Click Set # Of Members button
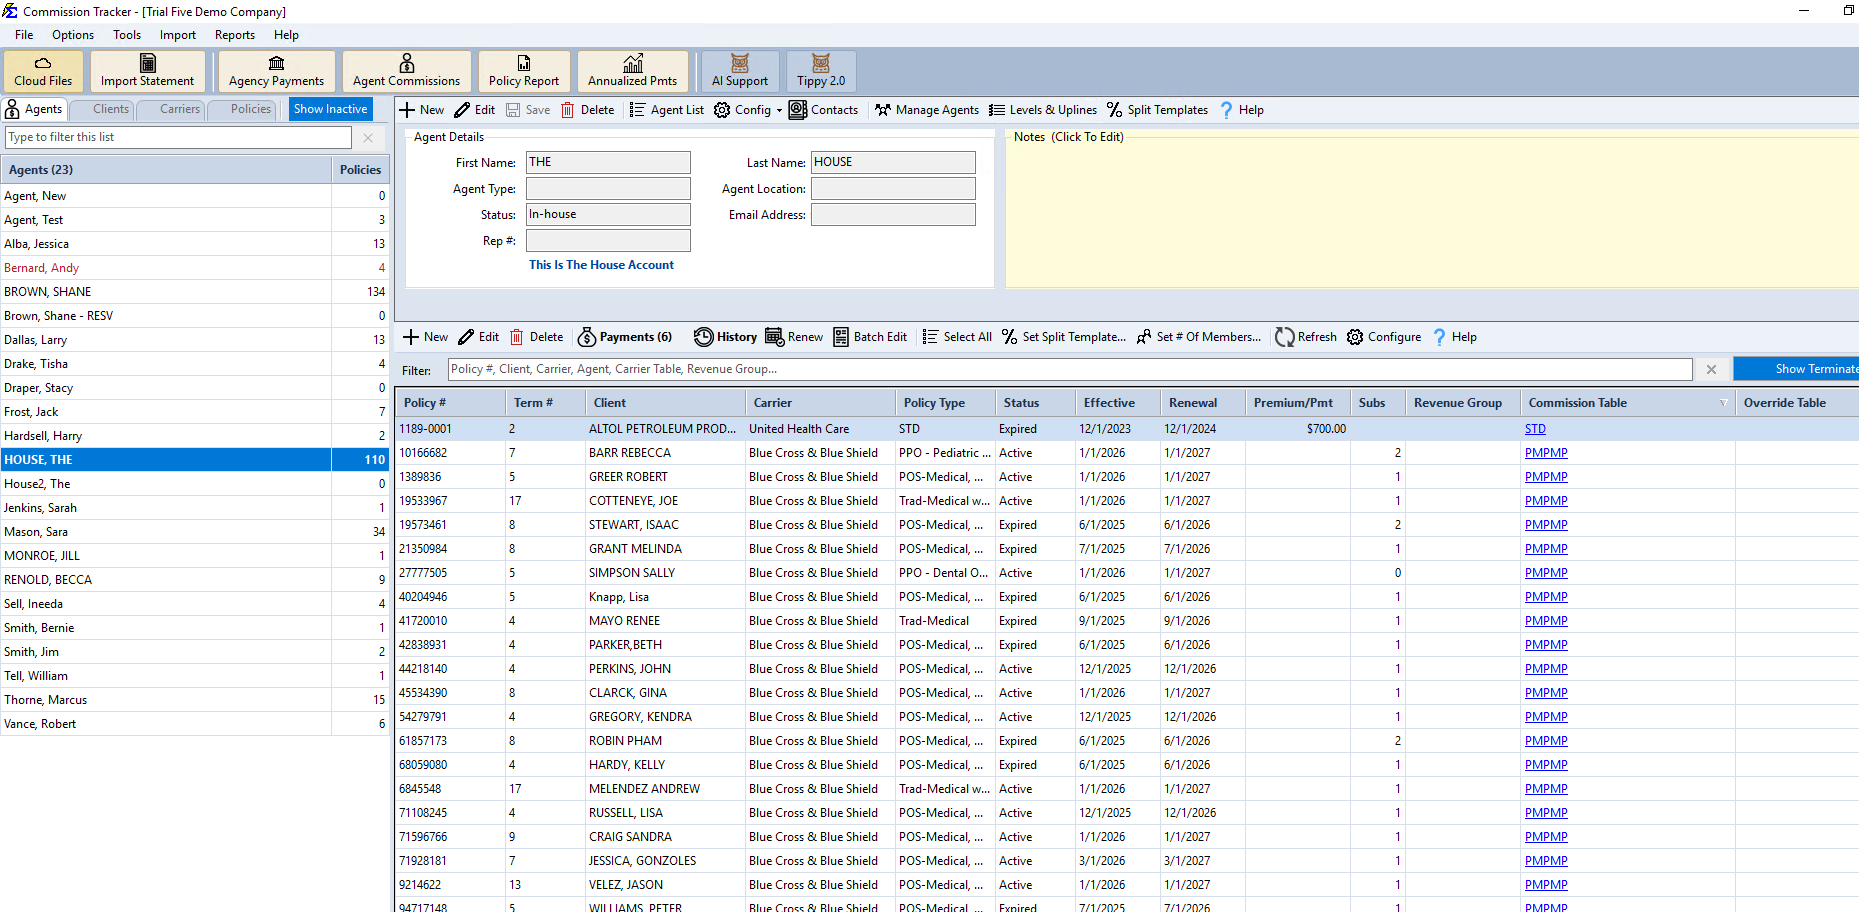Screen dimensions: 1859x912 (1199, 337)
